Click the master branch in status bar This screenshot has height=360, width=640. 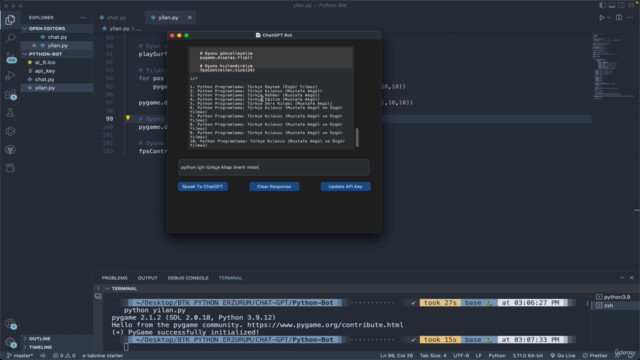coord(20,356)
